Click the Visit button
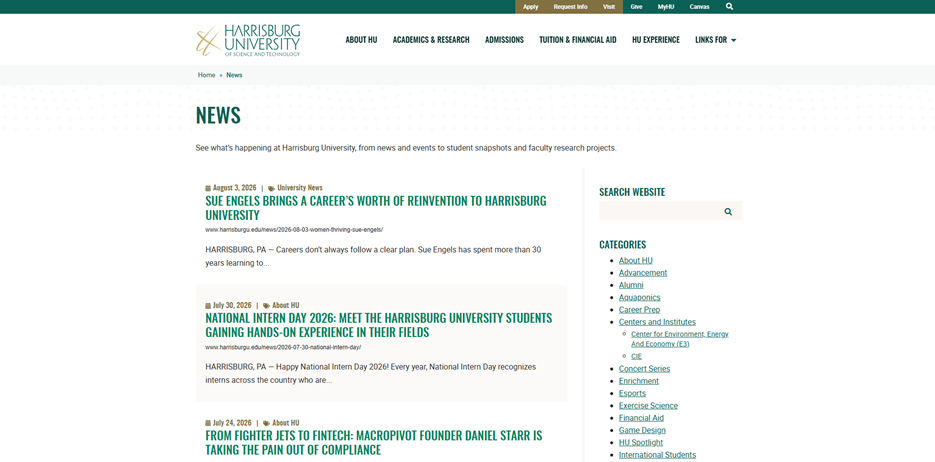This screenshot has width=935, height=462. (609, 7)
